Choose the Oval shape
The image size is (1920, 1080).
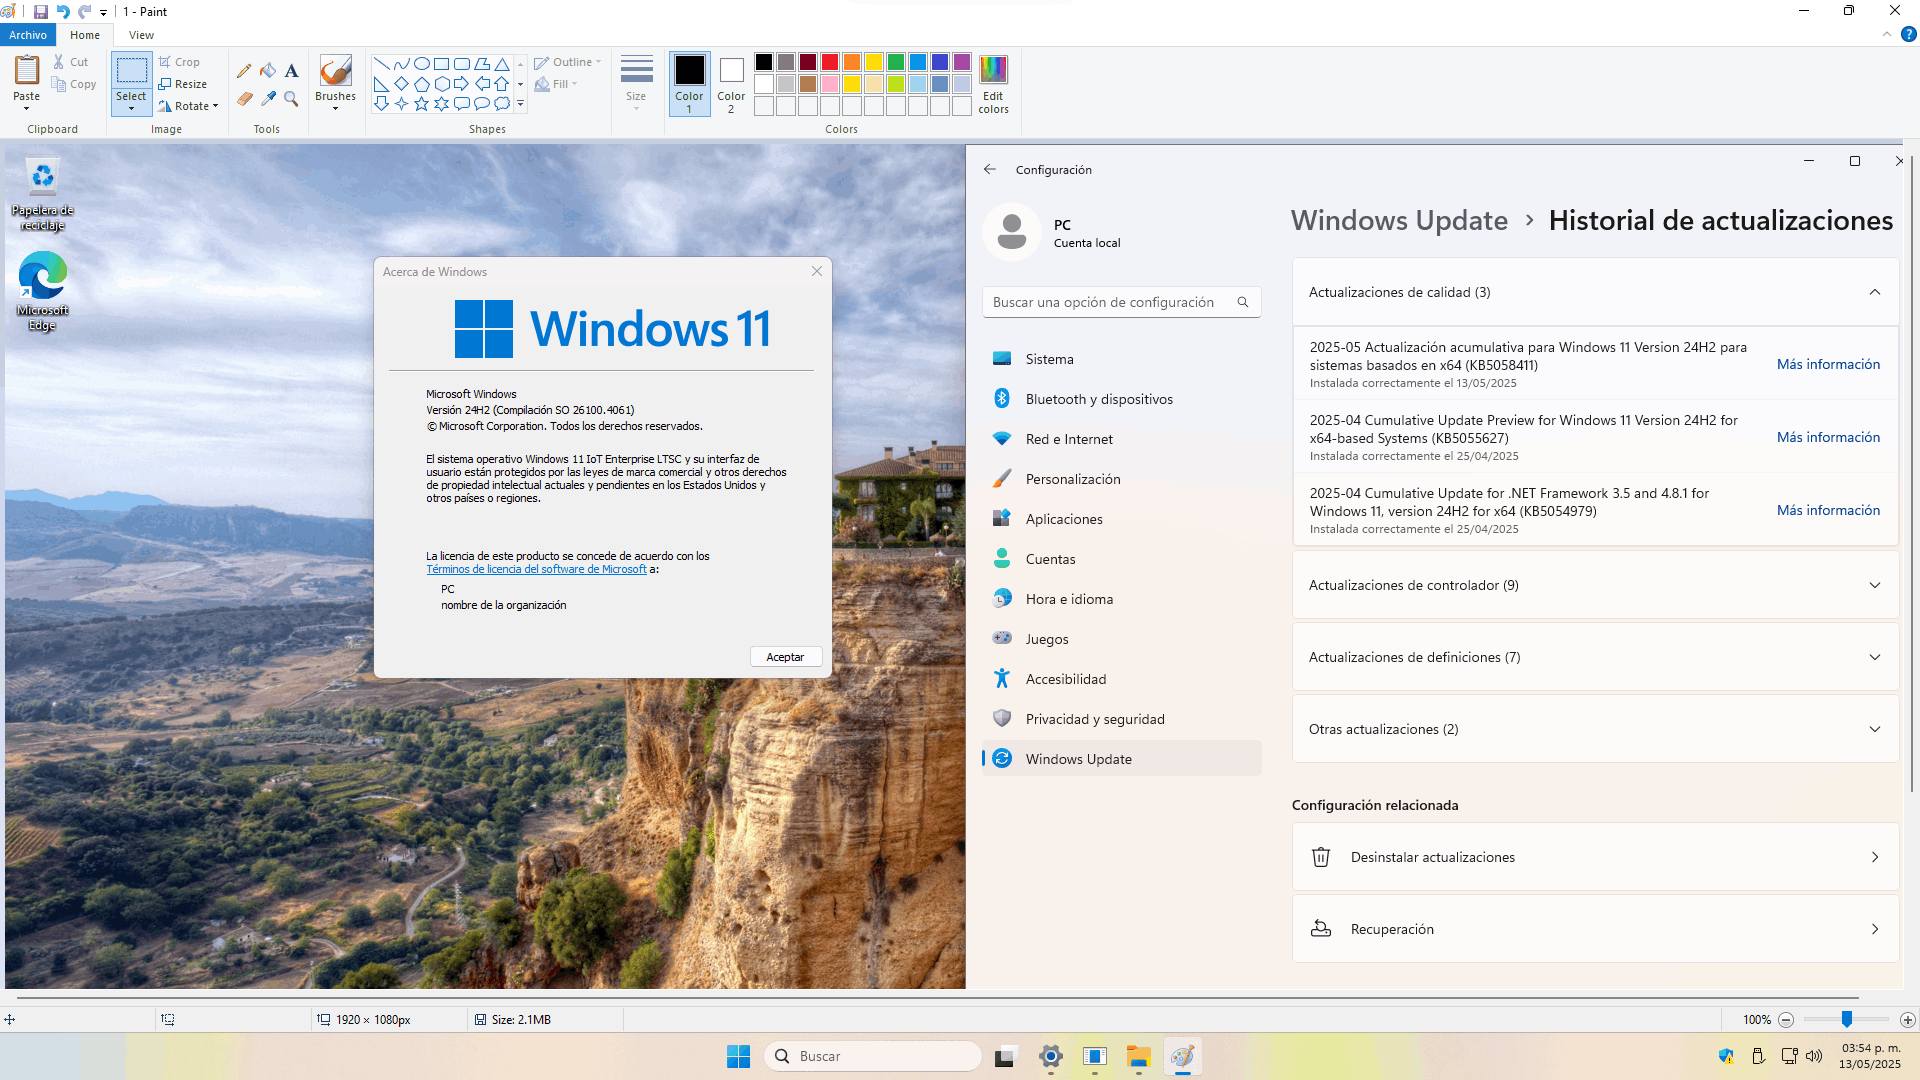coord(421,64)
